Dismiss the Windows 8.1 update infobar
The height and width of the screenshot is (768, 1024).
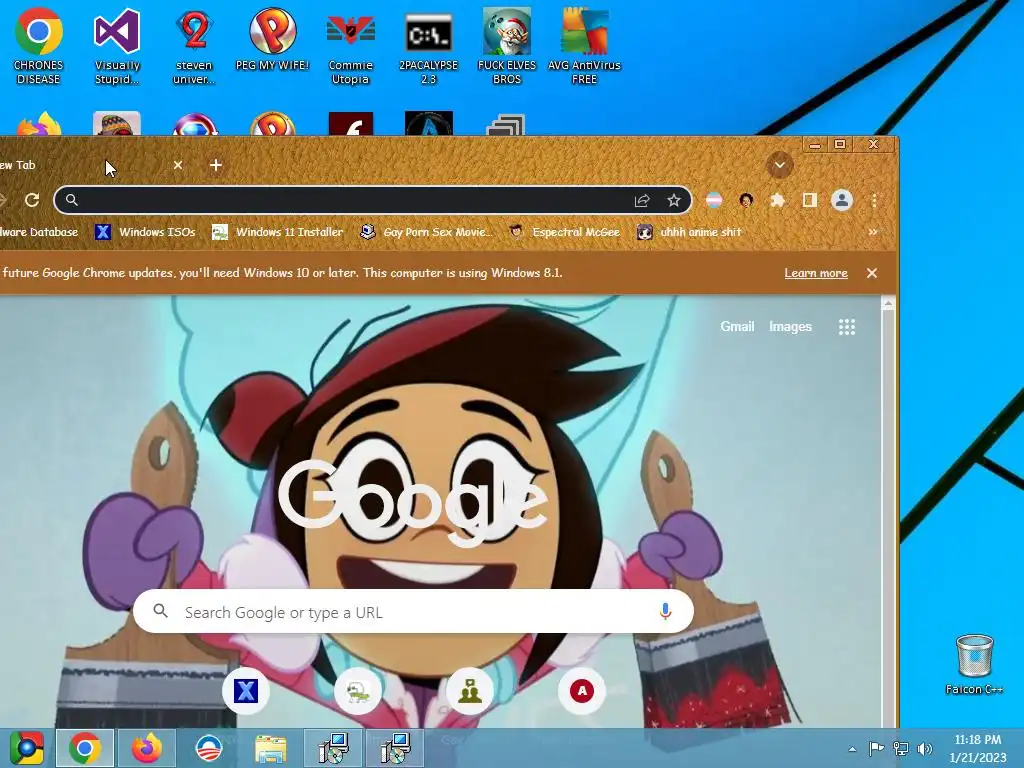click(x=872, y=273)
